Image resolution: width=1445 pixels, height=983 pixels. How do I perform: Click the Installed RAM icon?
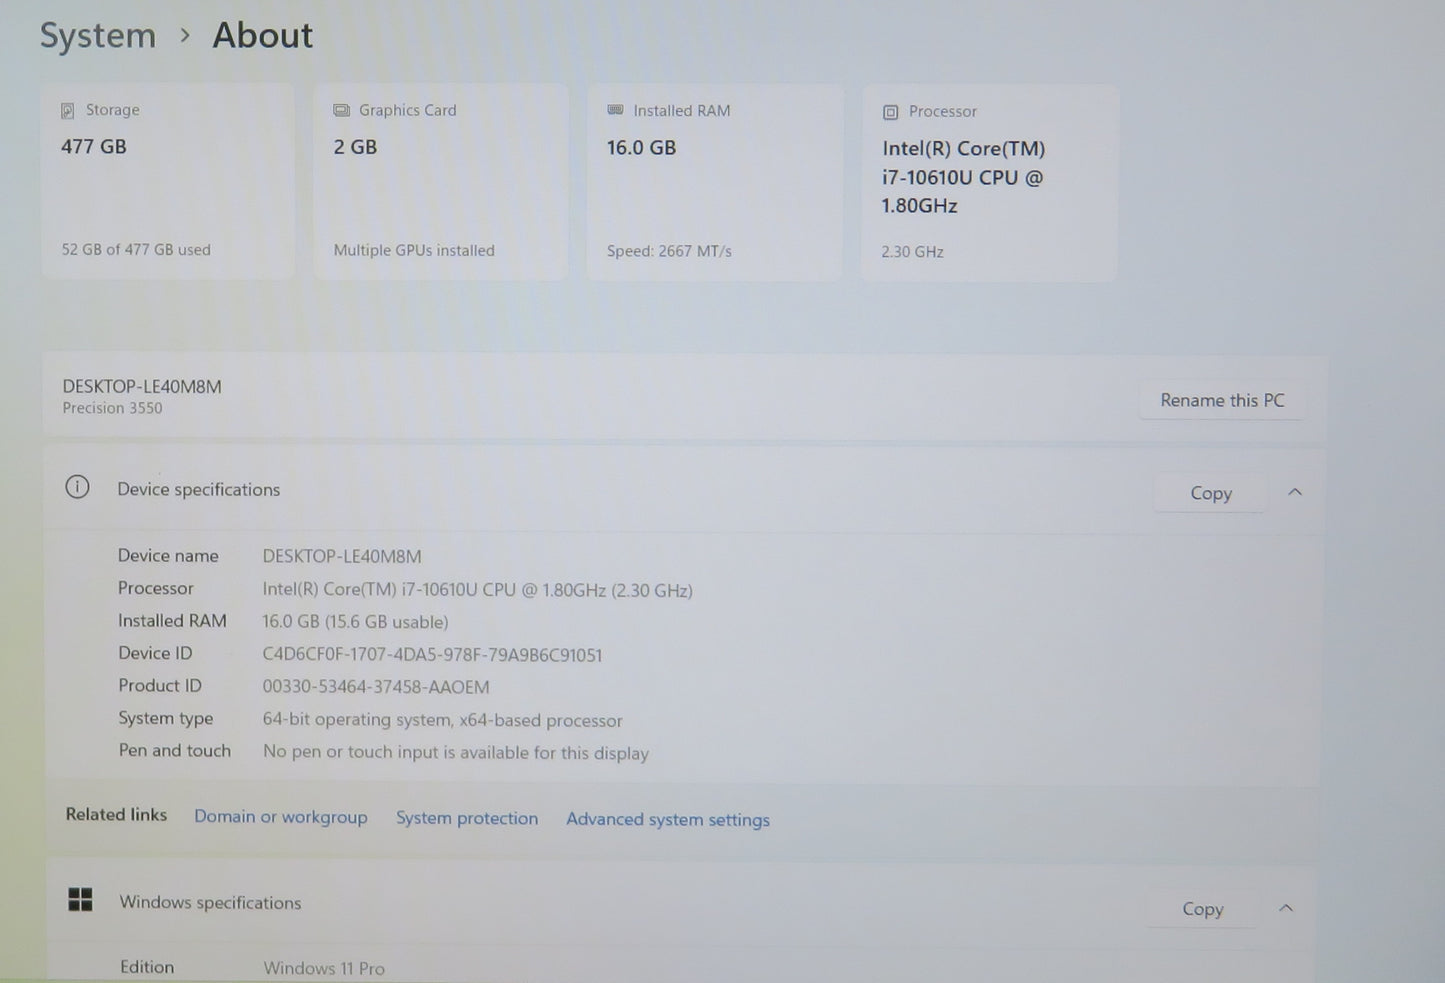coord(615,110)
